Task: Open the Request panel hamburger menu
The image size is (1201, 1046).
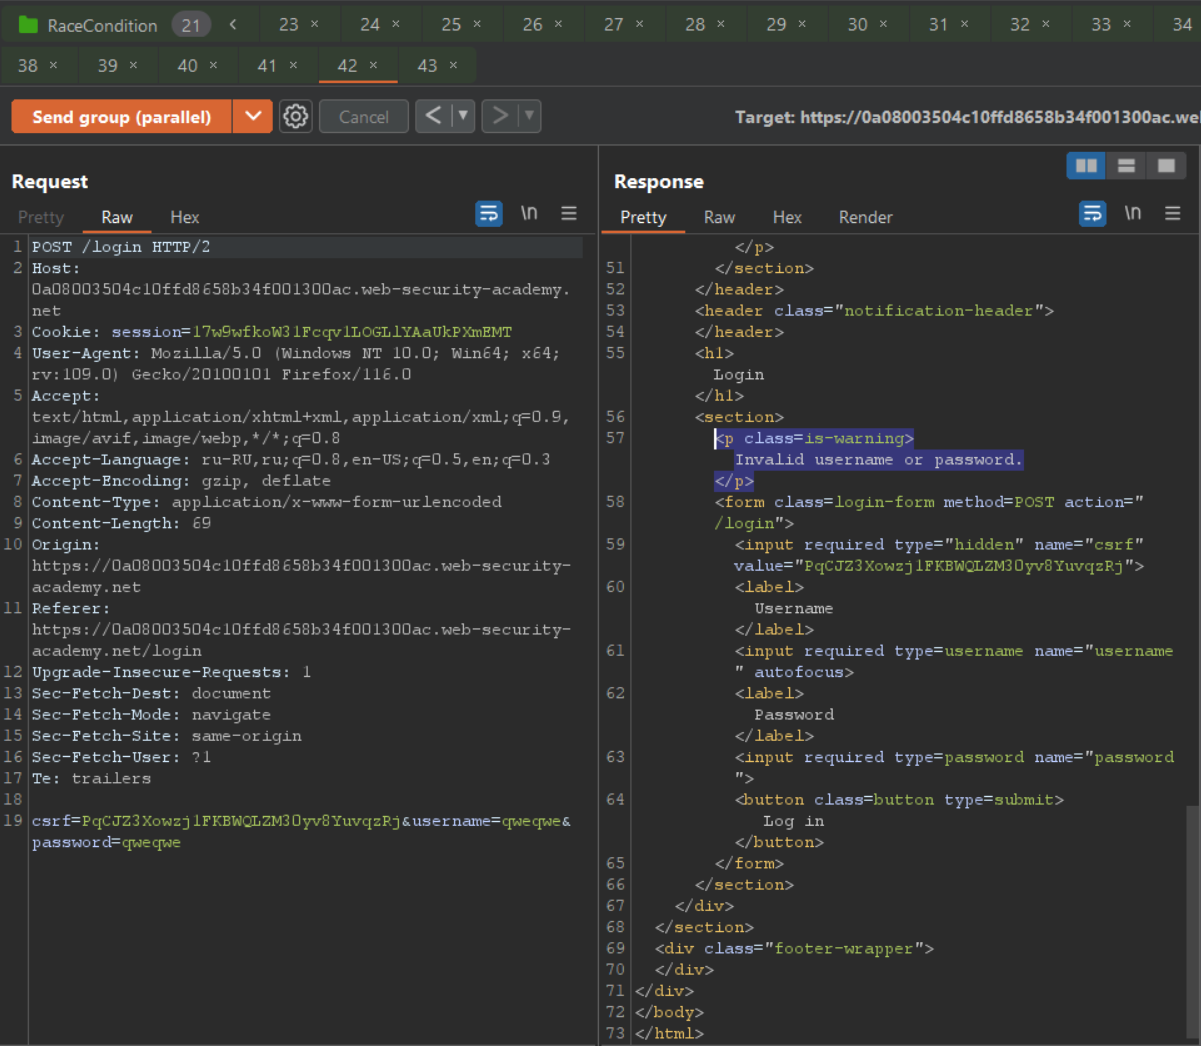Action: [x=569, y=213]
